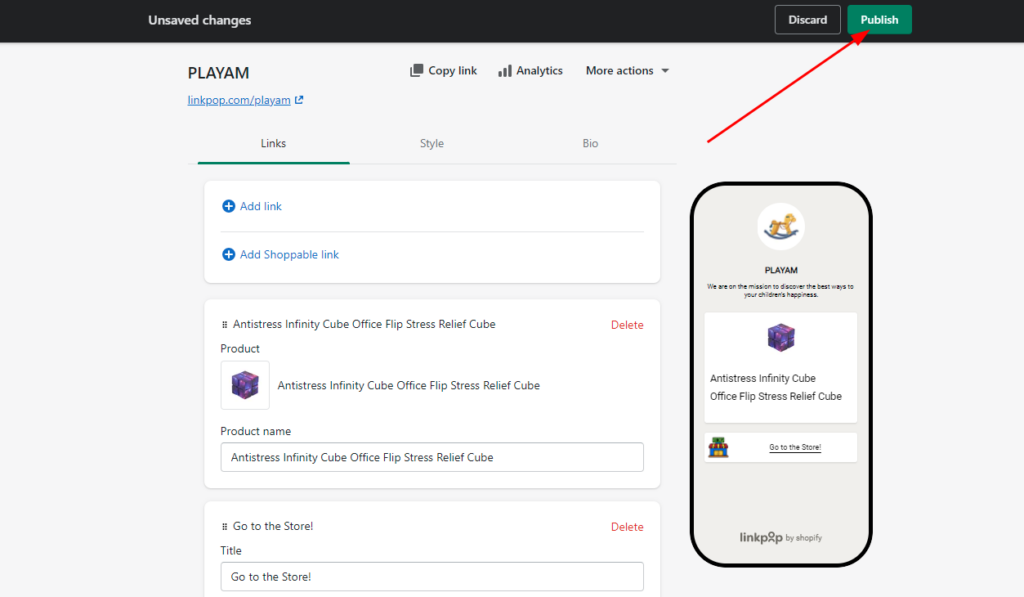Click the rocking horse avatar in preview
Image resolution: width=1024 pixels, height=597 pixels.
point(781,227)
